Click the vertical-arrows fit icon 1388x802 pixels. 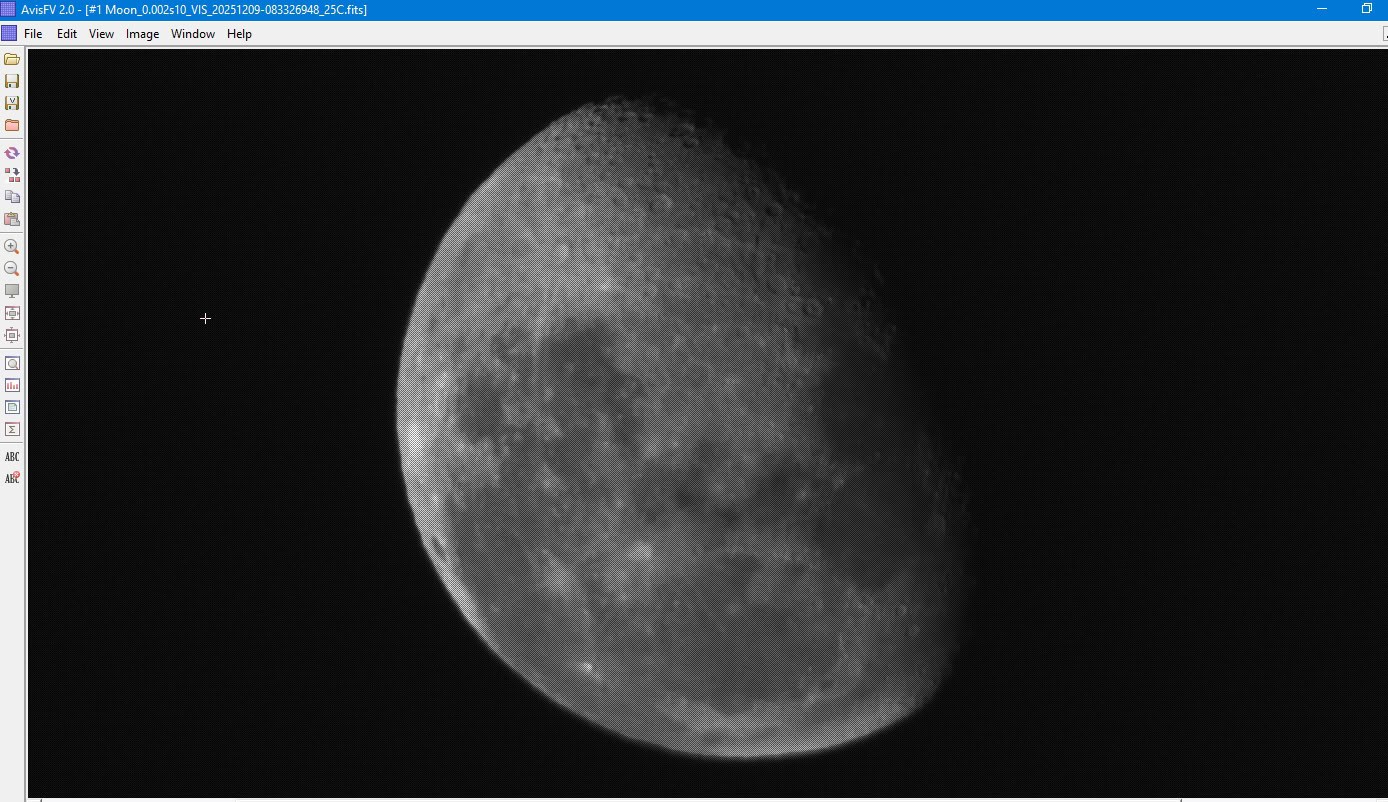click(x=12, y=335)
